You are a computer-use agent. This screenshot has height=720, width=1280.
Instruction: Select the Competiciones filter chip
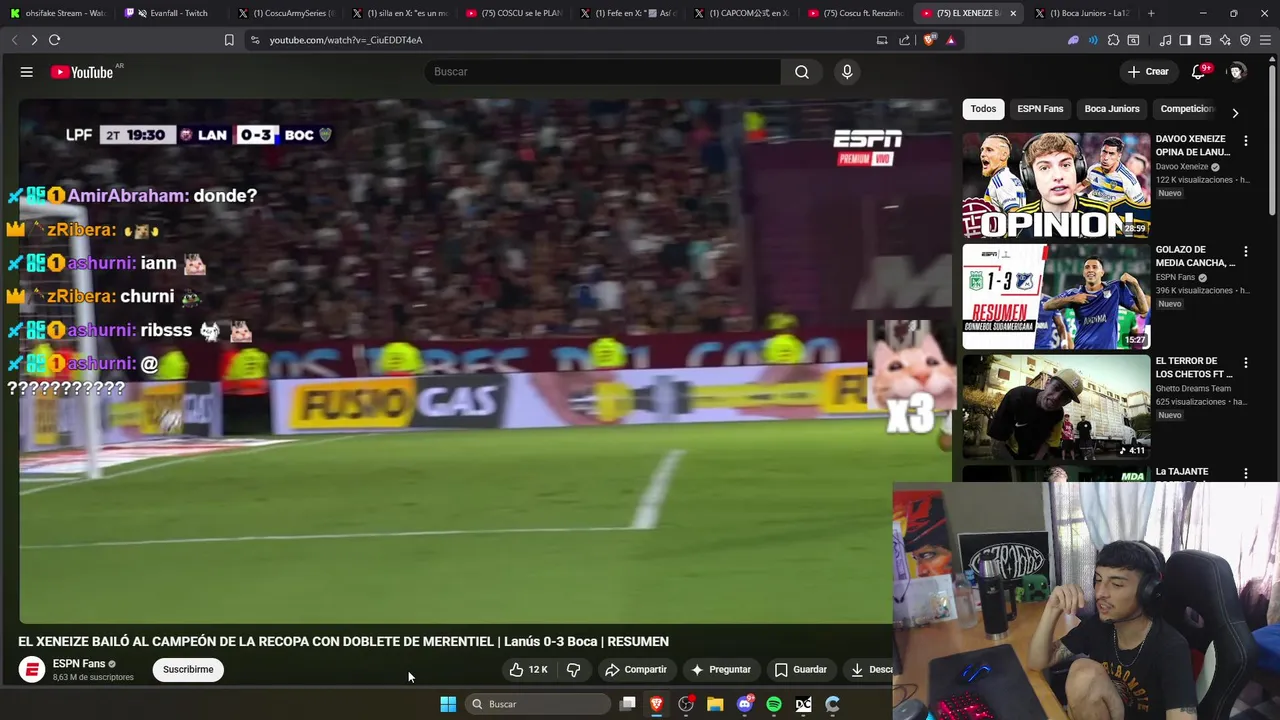point(1187,109)
